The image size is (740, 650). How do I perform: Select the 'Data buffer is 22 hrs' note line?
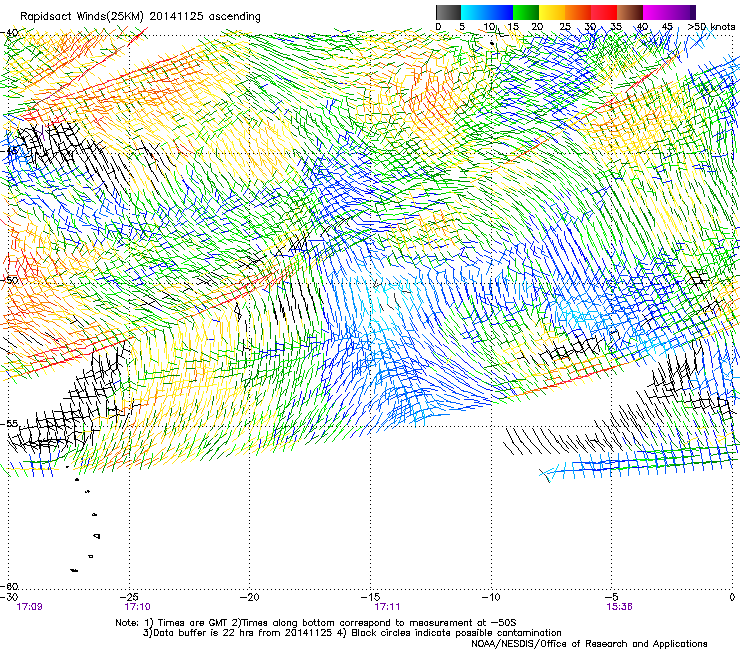pos(352,633)
